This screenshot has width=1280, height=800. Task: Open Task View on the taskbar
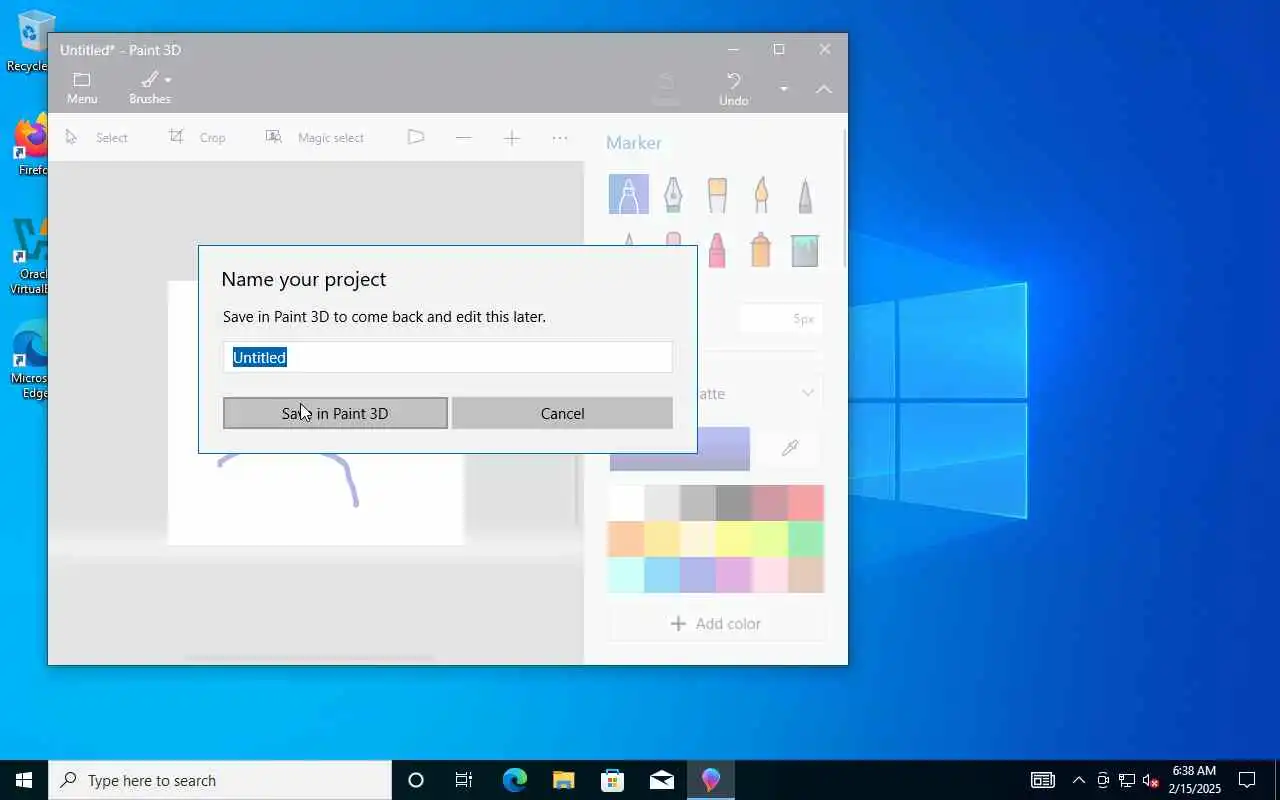464,780
